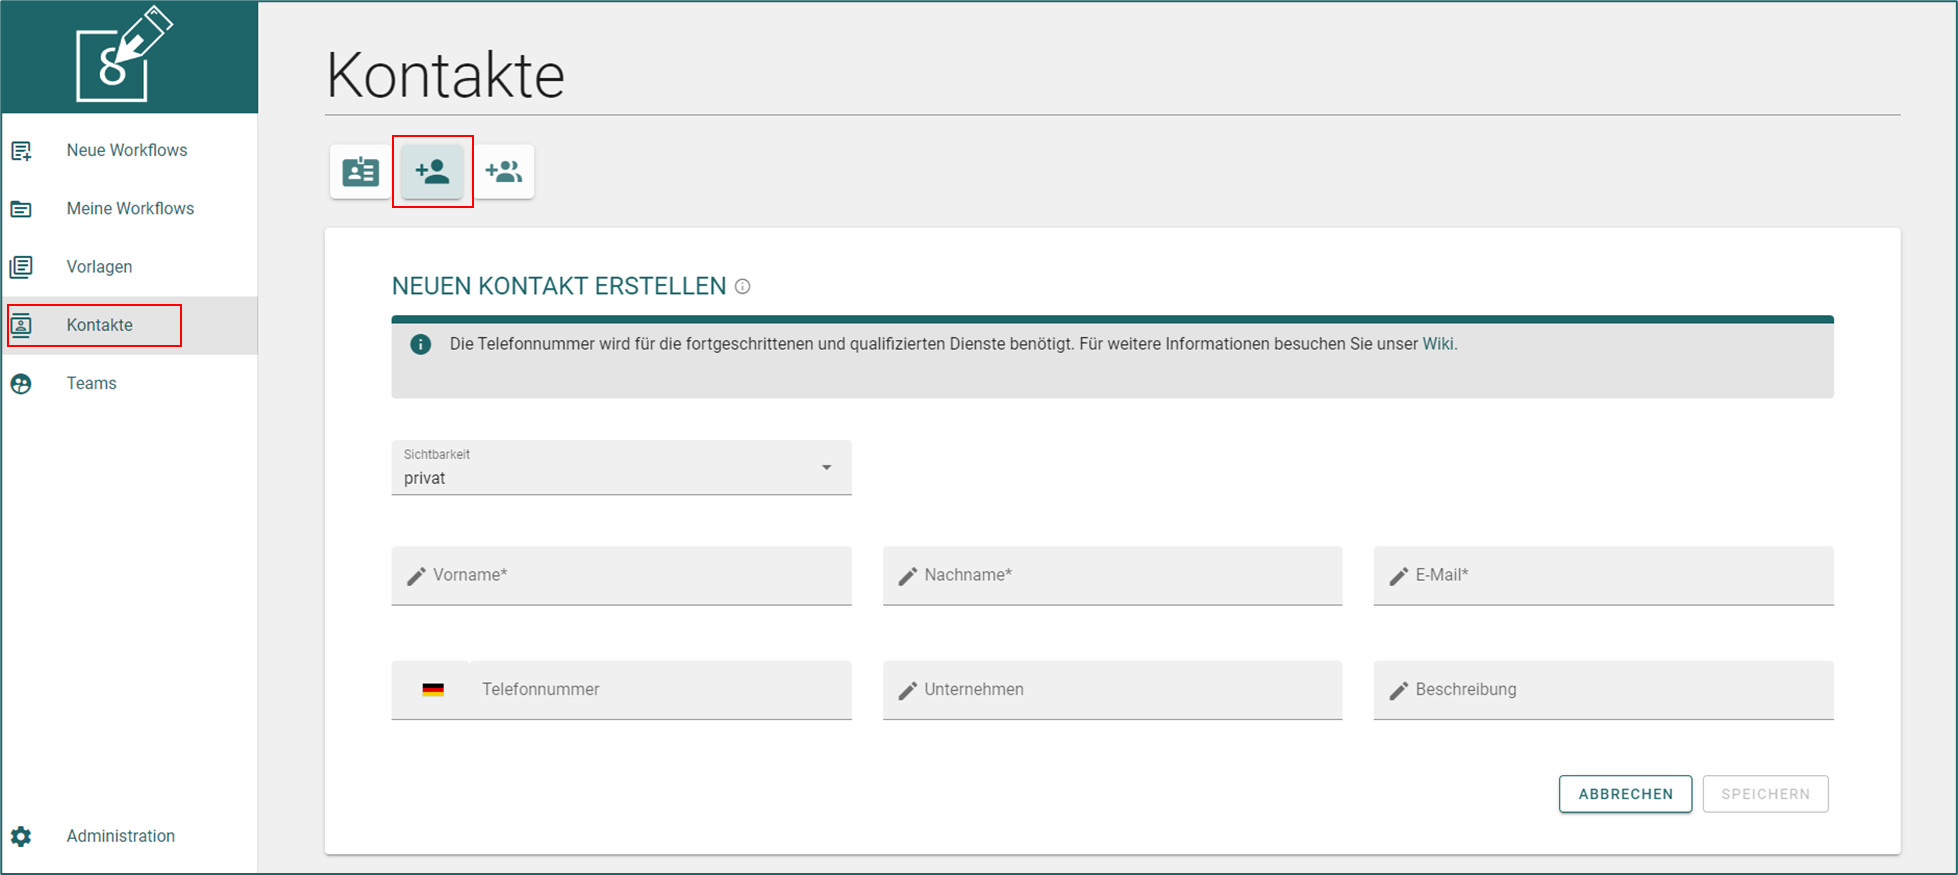Open the German flag country selector
This screenshot has height=875, width=1958.
pos(433,690)
